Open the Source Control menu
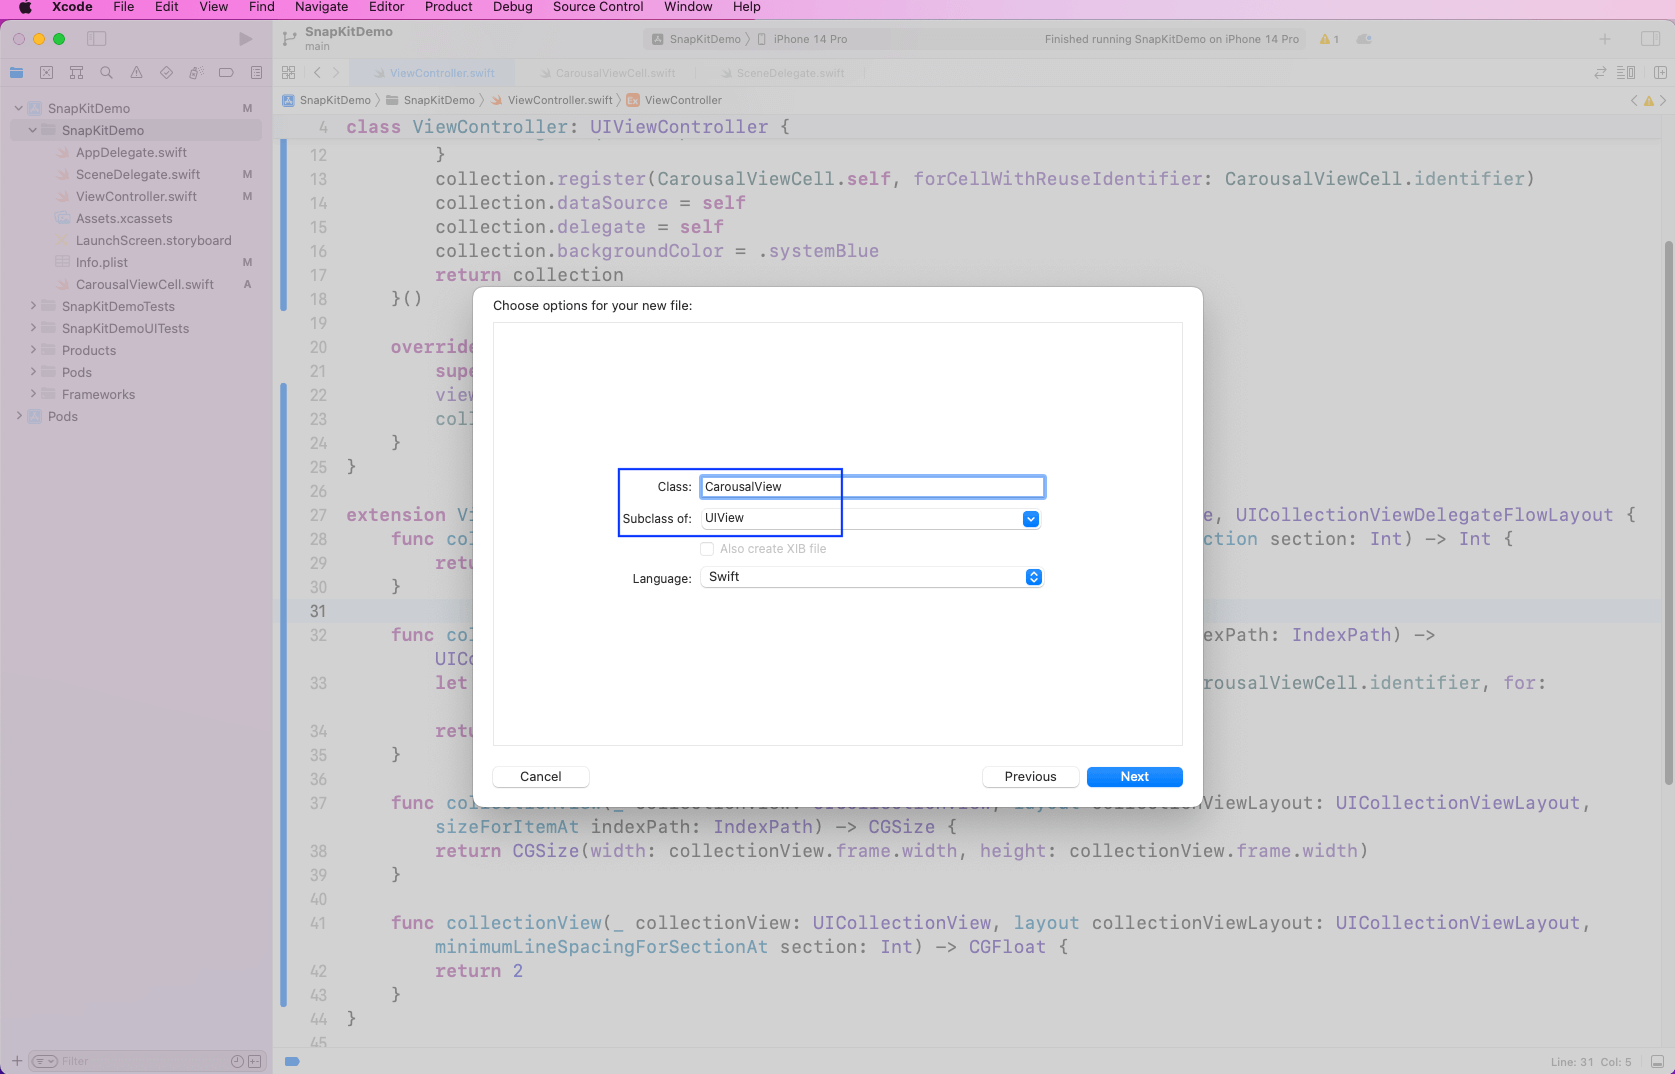 597,7
